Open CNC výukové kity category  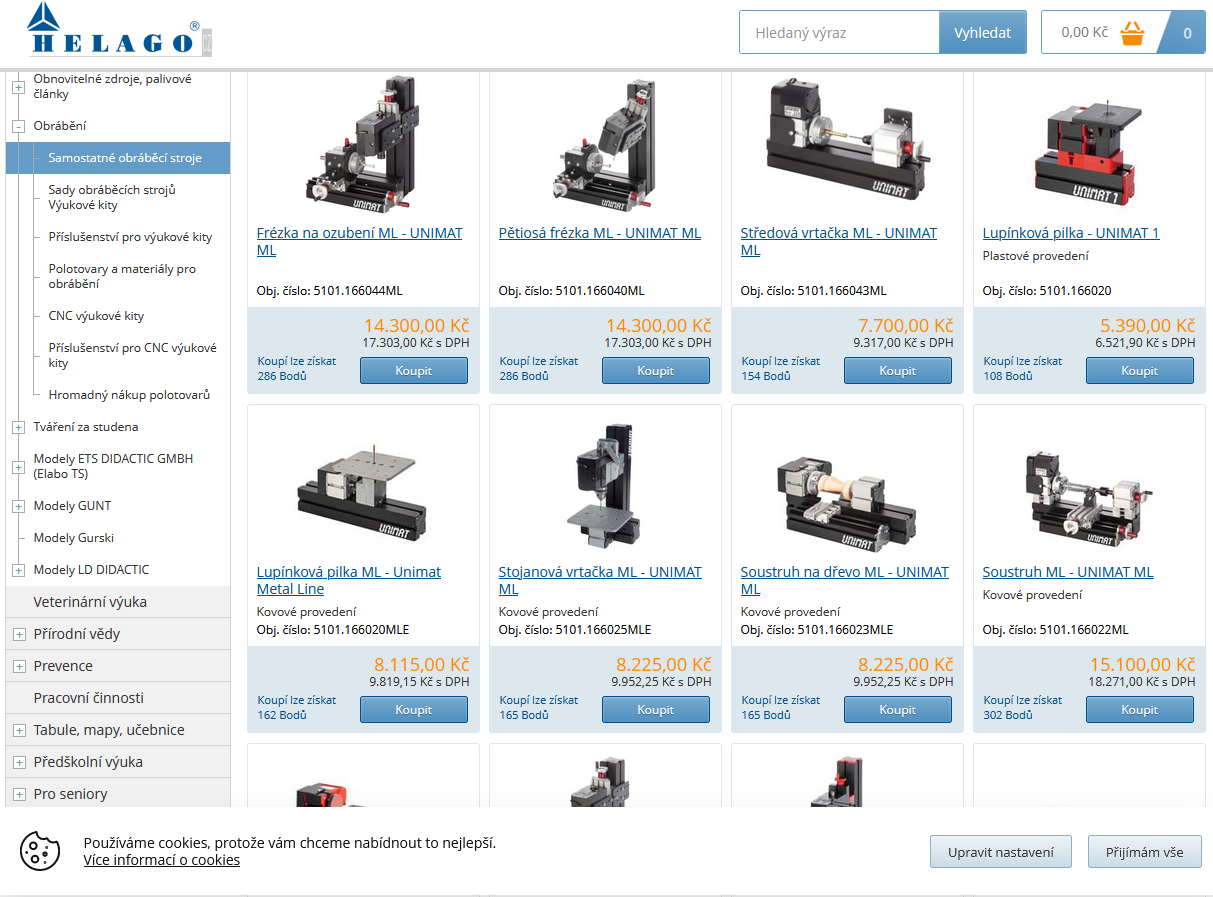coord(96,316)
